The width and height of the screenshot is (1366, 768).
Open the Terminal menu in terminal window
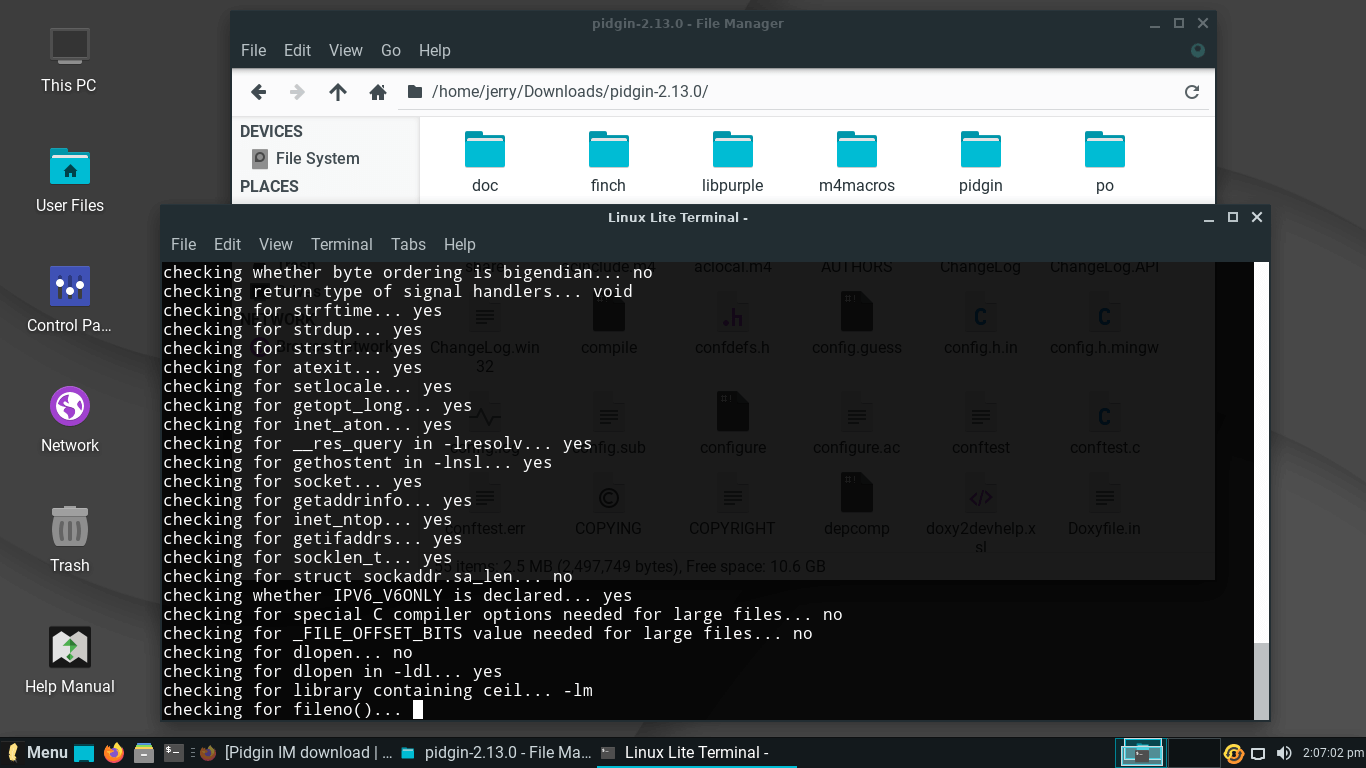[x=341, y=244]
